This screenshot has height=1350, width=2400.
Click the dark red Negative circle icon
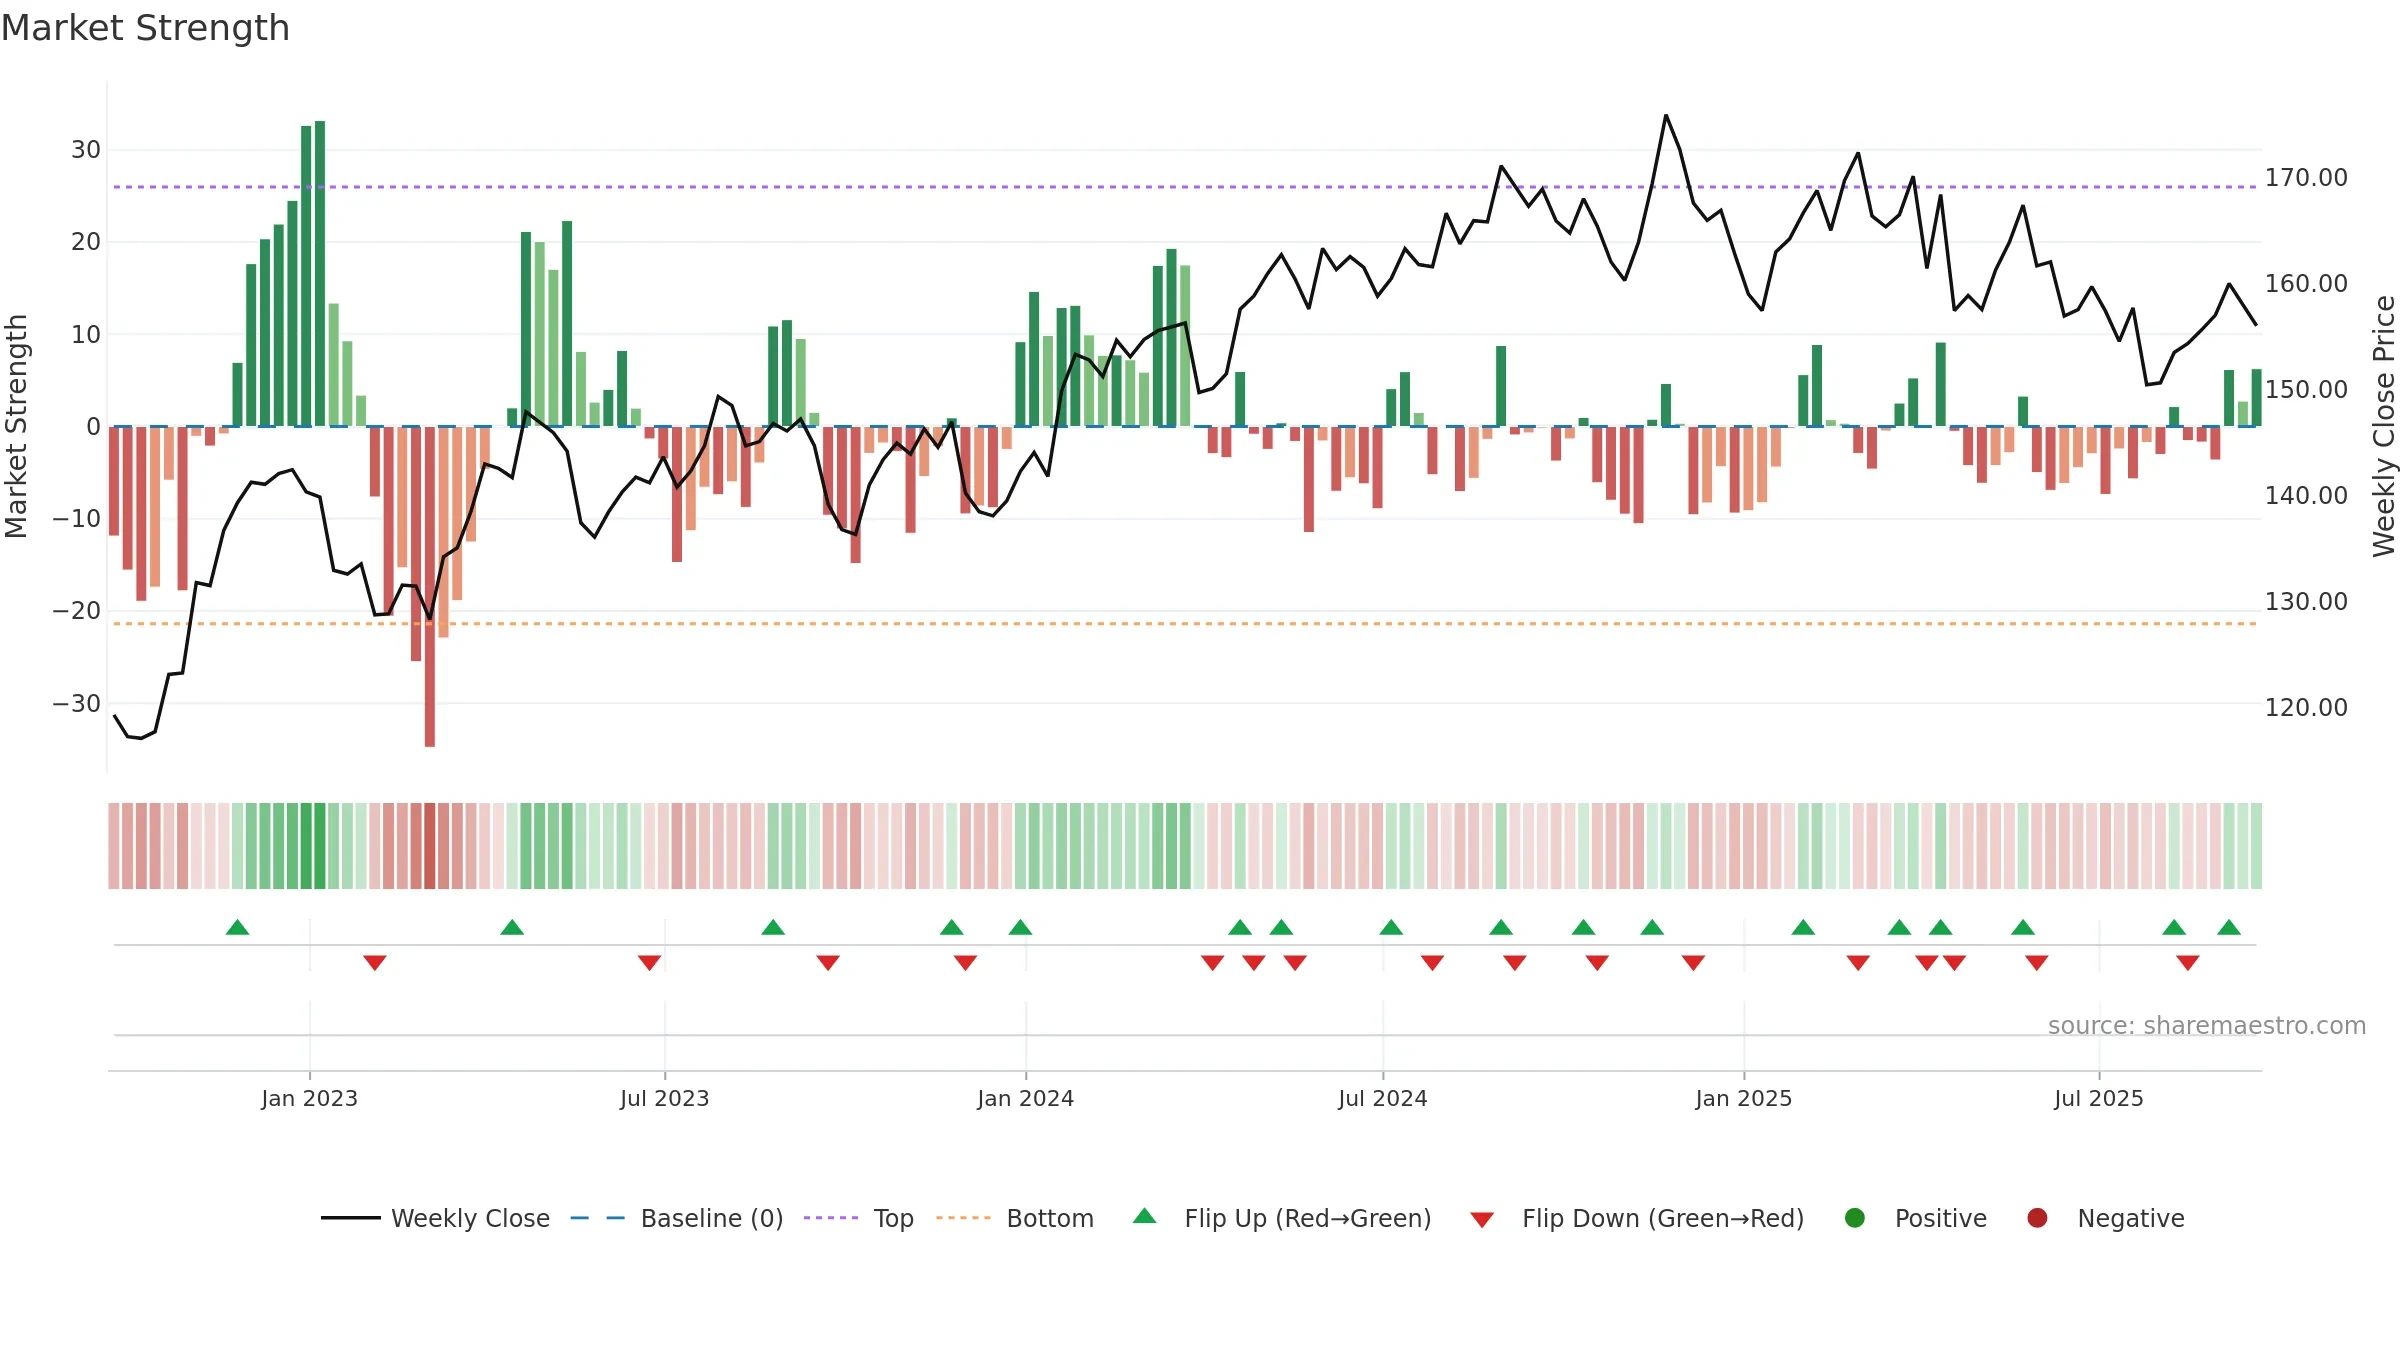pos(2037,1218)
